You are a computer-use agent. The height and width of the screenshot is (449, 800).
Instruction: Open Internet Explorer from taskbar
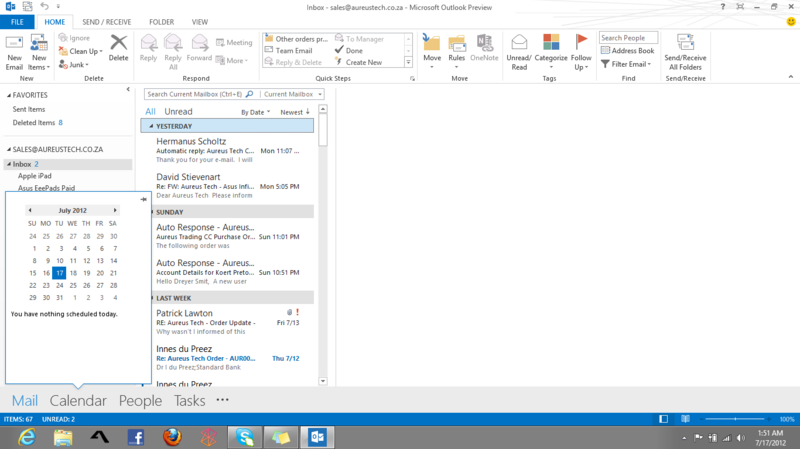[27, 437]
